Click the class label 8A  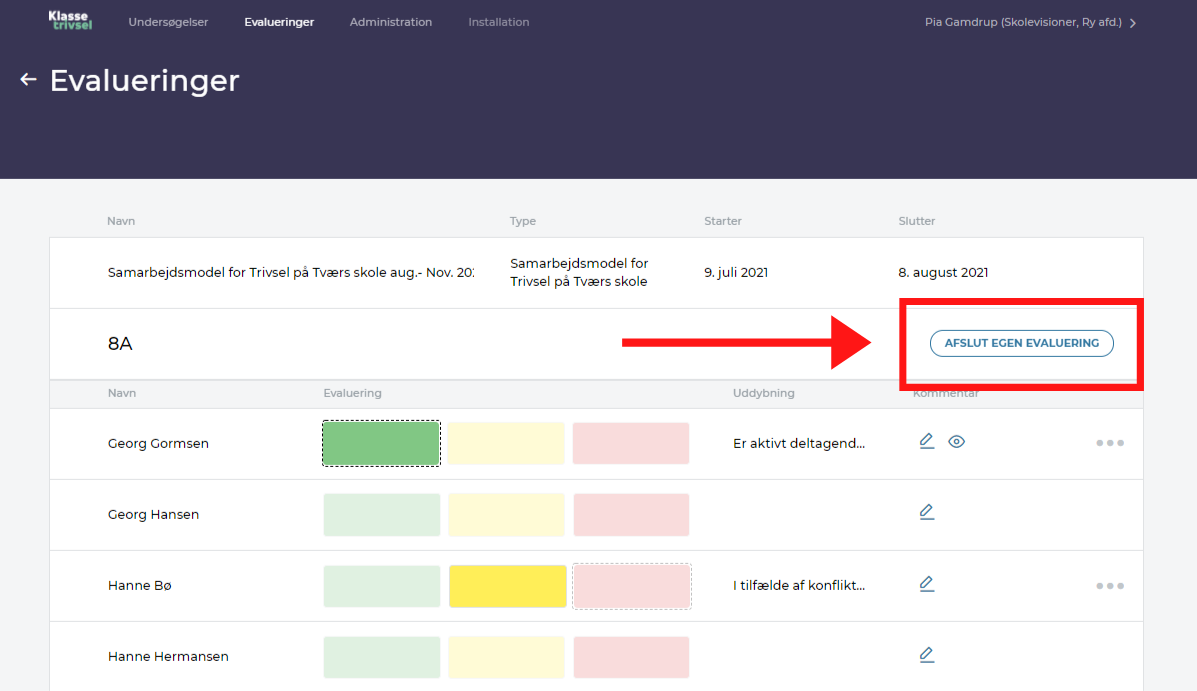click(120, 344)
